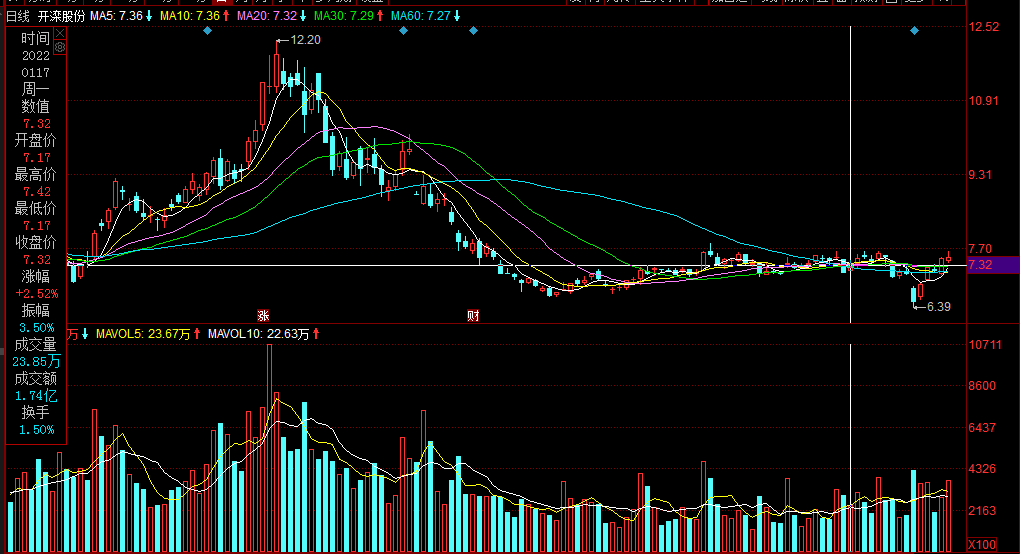Click the 开滦股份 stock name
Viewport: 1020px width, 554px height.
pos(62,16)
